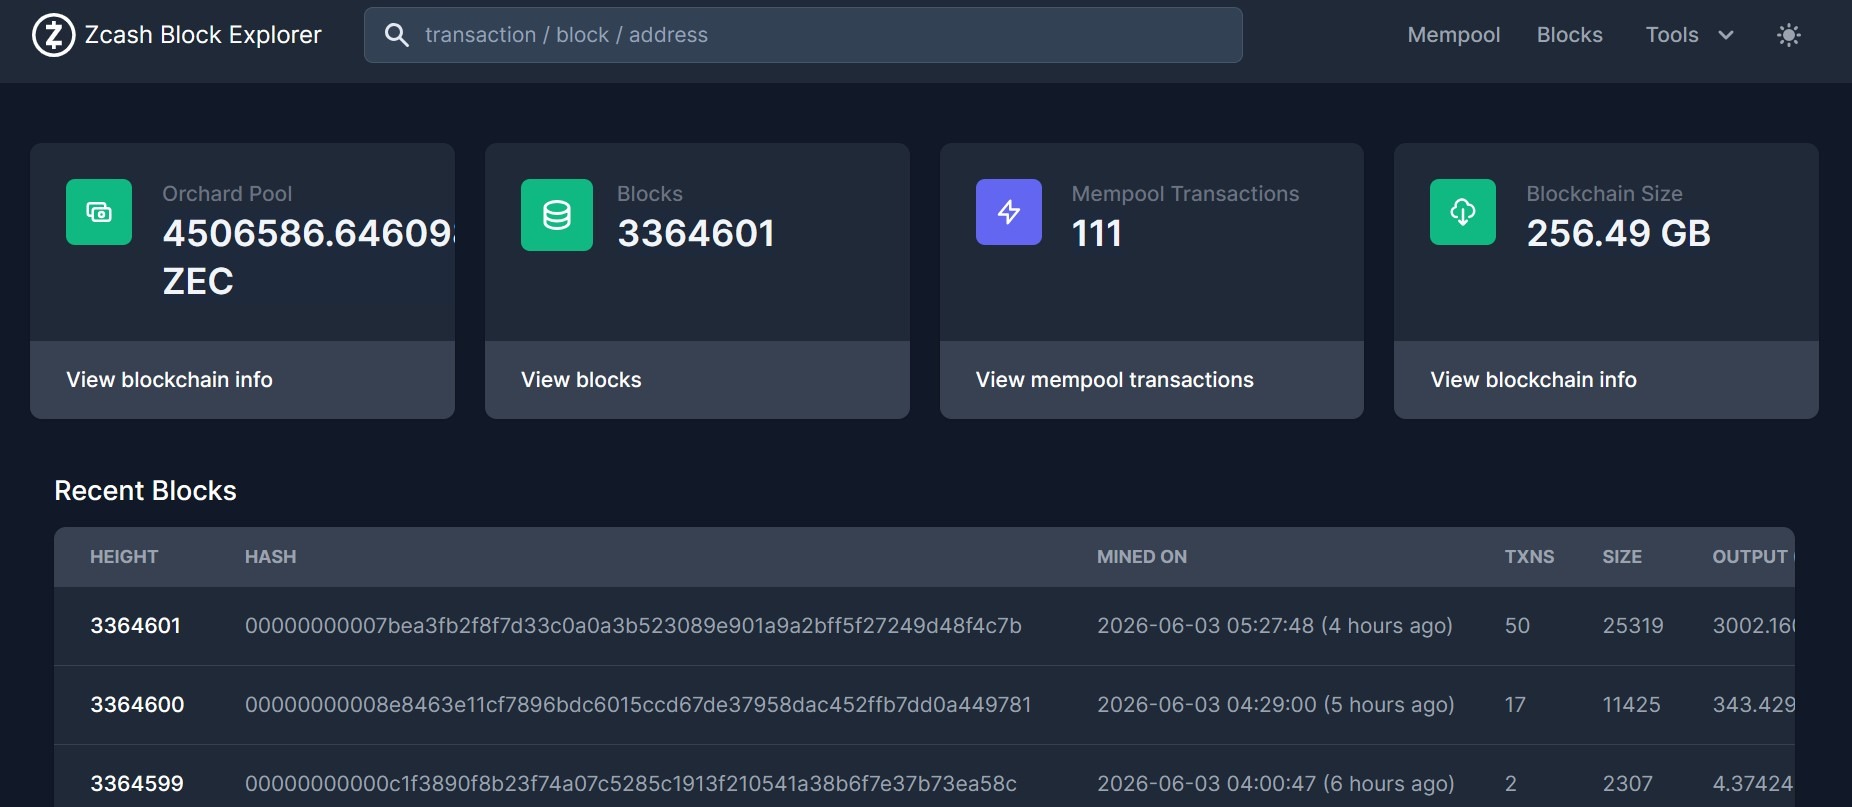Click View blocks link
1852x807 pixels.
click(581, 380)
